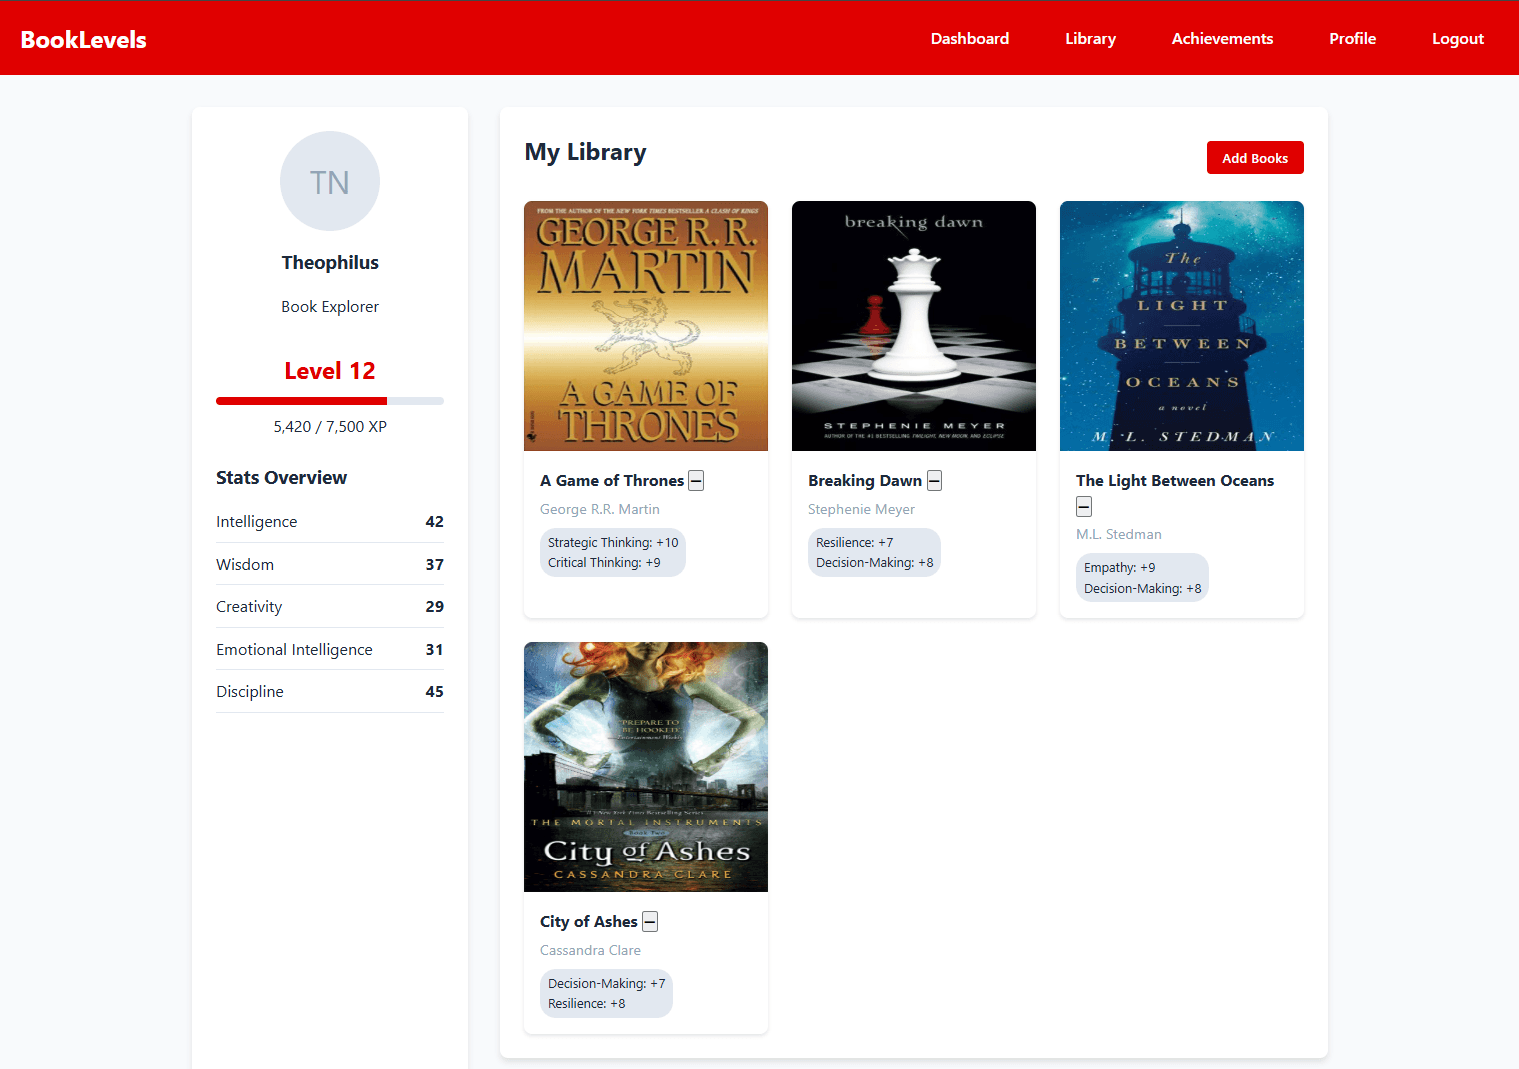Click the Discipline value 45
Image resolution: width=1519 pixels, height=1069 pixels.
click(434, 692)
